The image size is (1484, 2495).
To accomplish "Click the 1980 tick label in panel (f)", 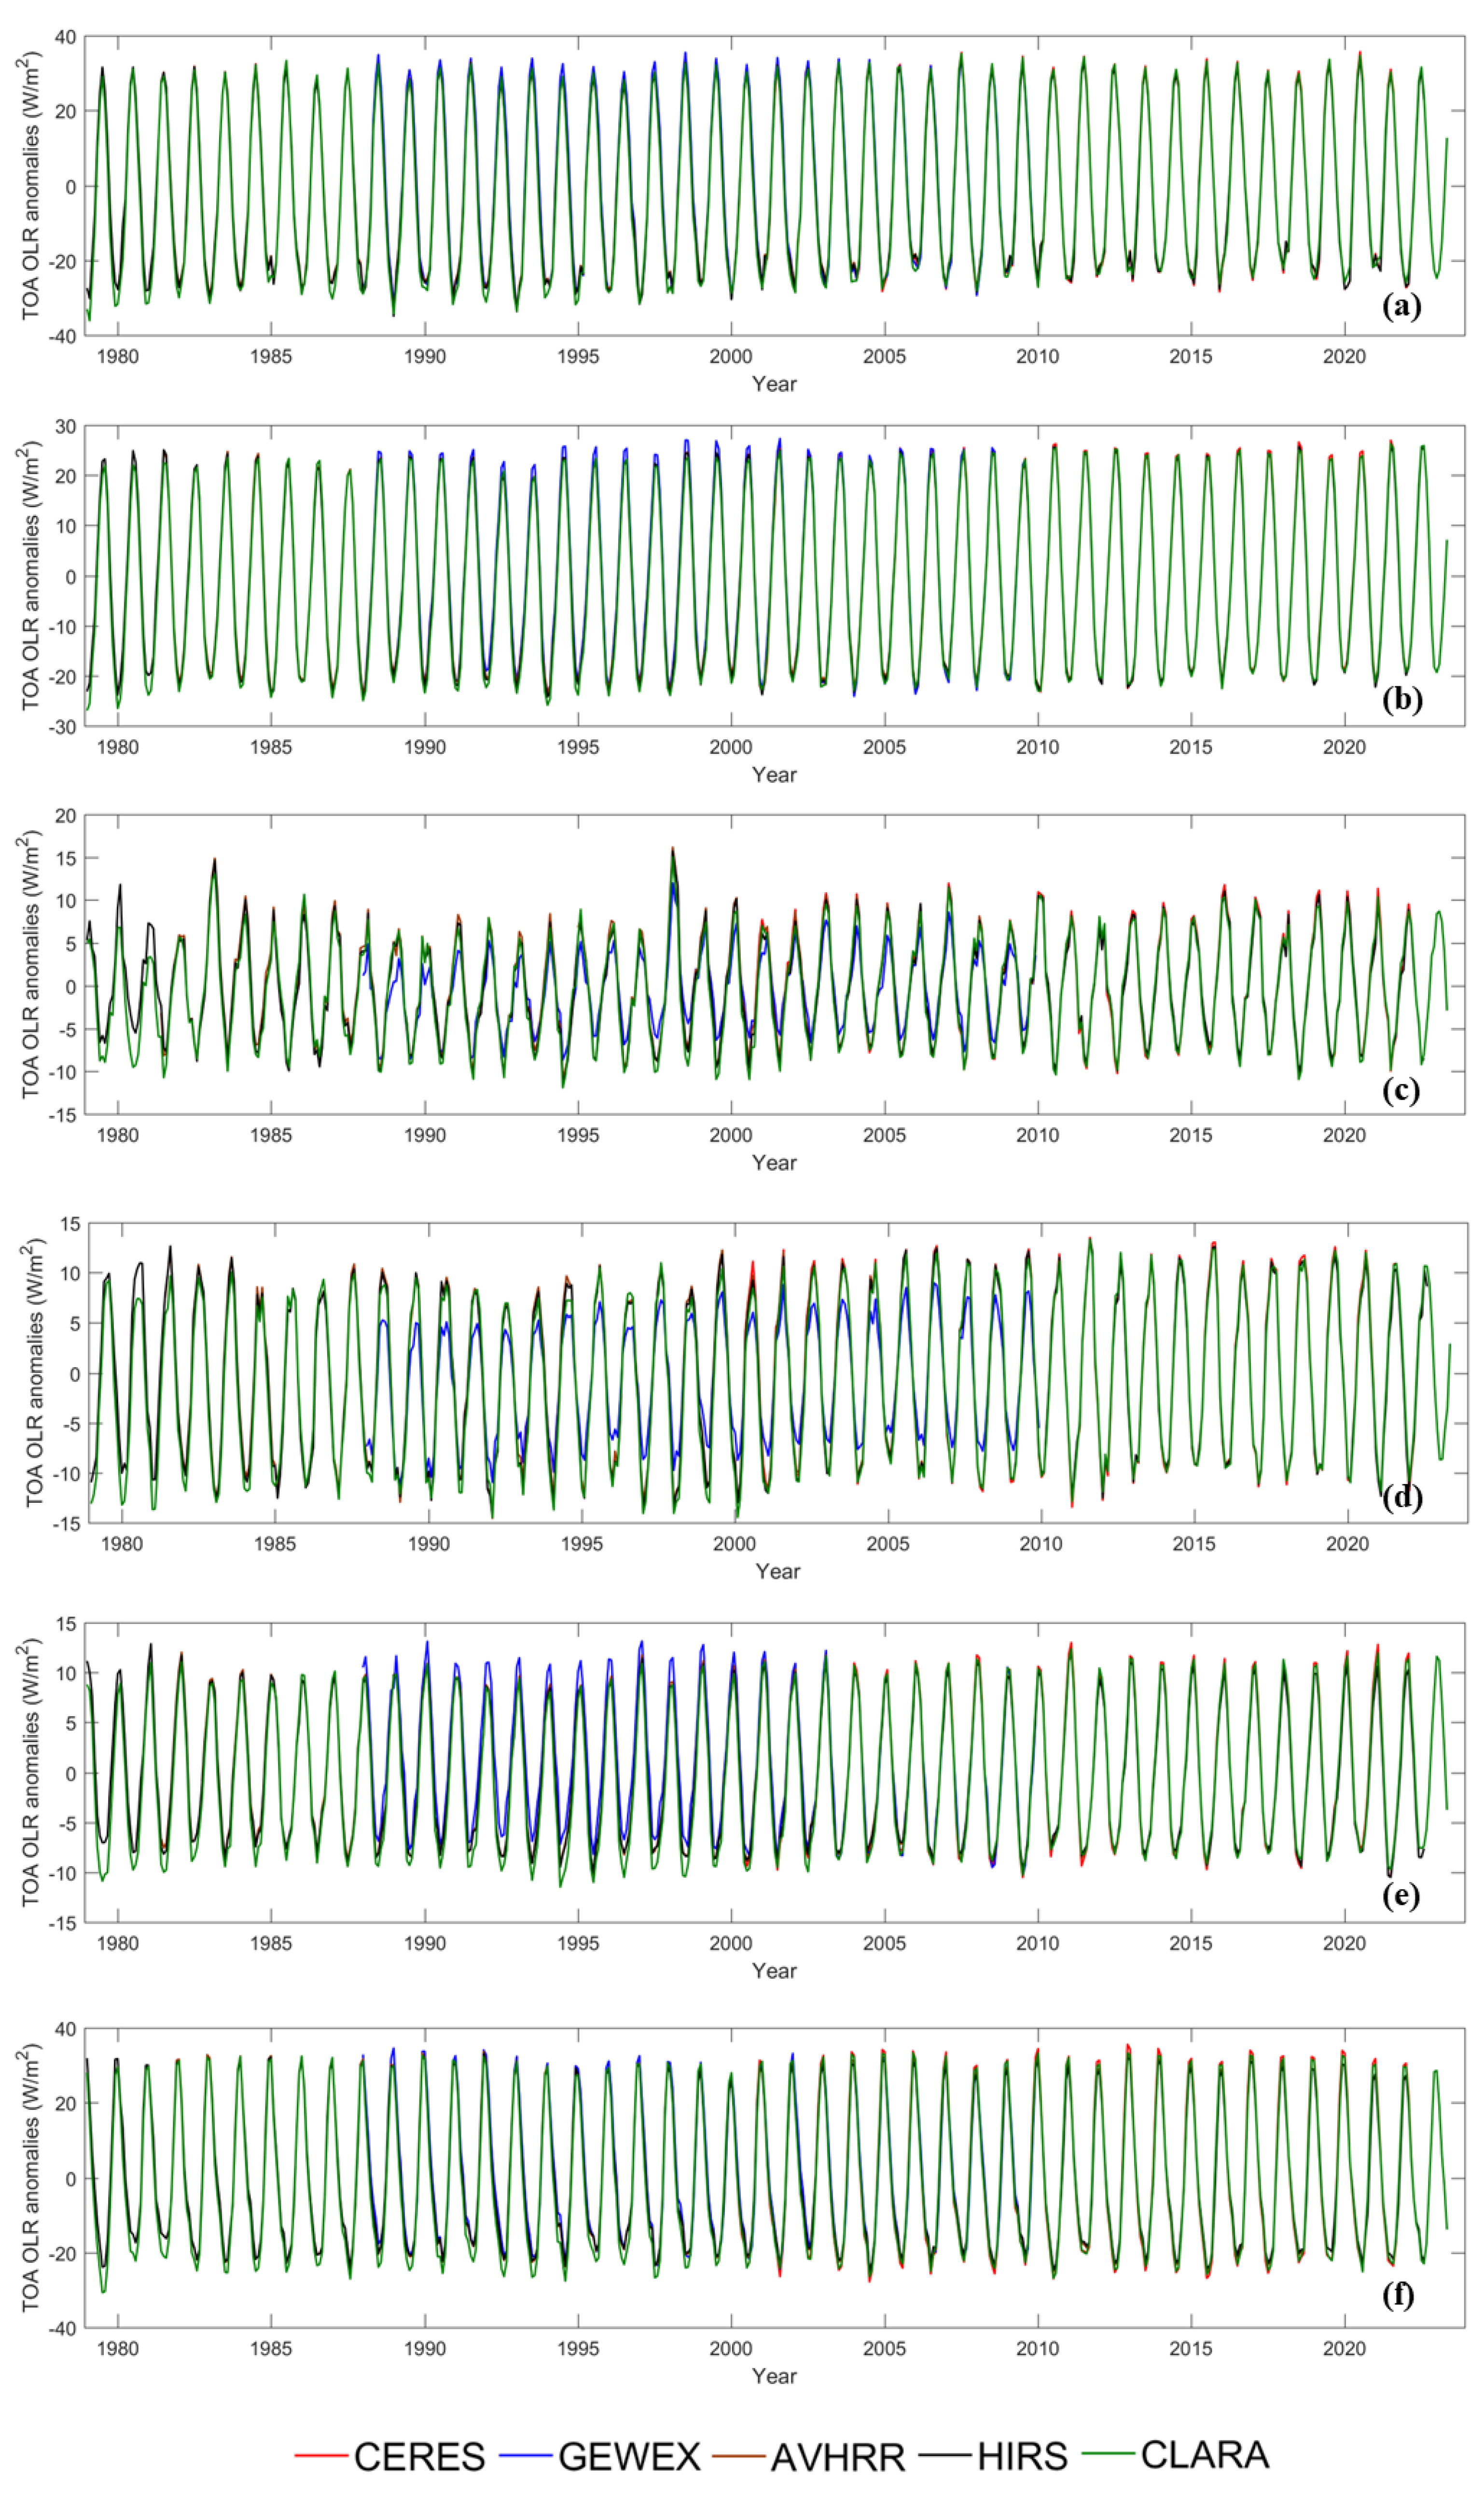I will 118,2348.
